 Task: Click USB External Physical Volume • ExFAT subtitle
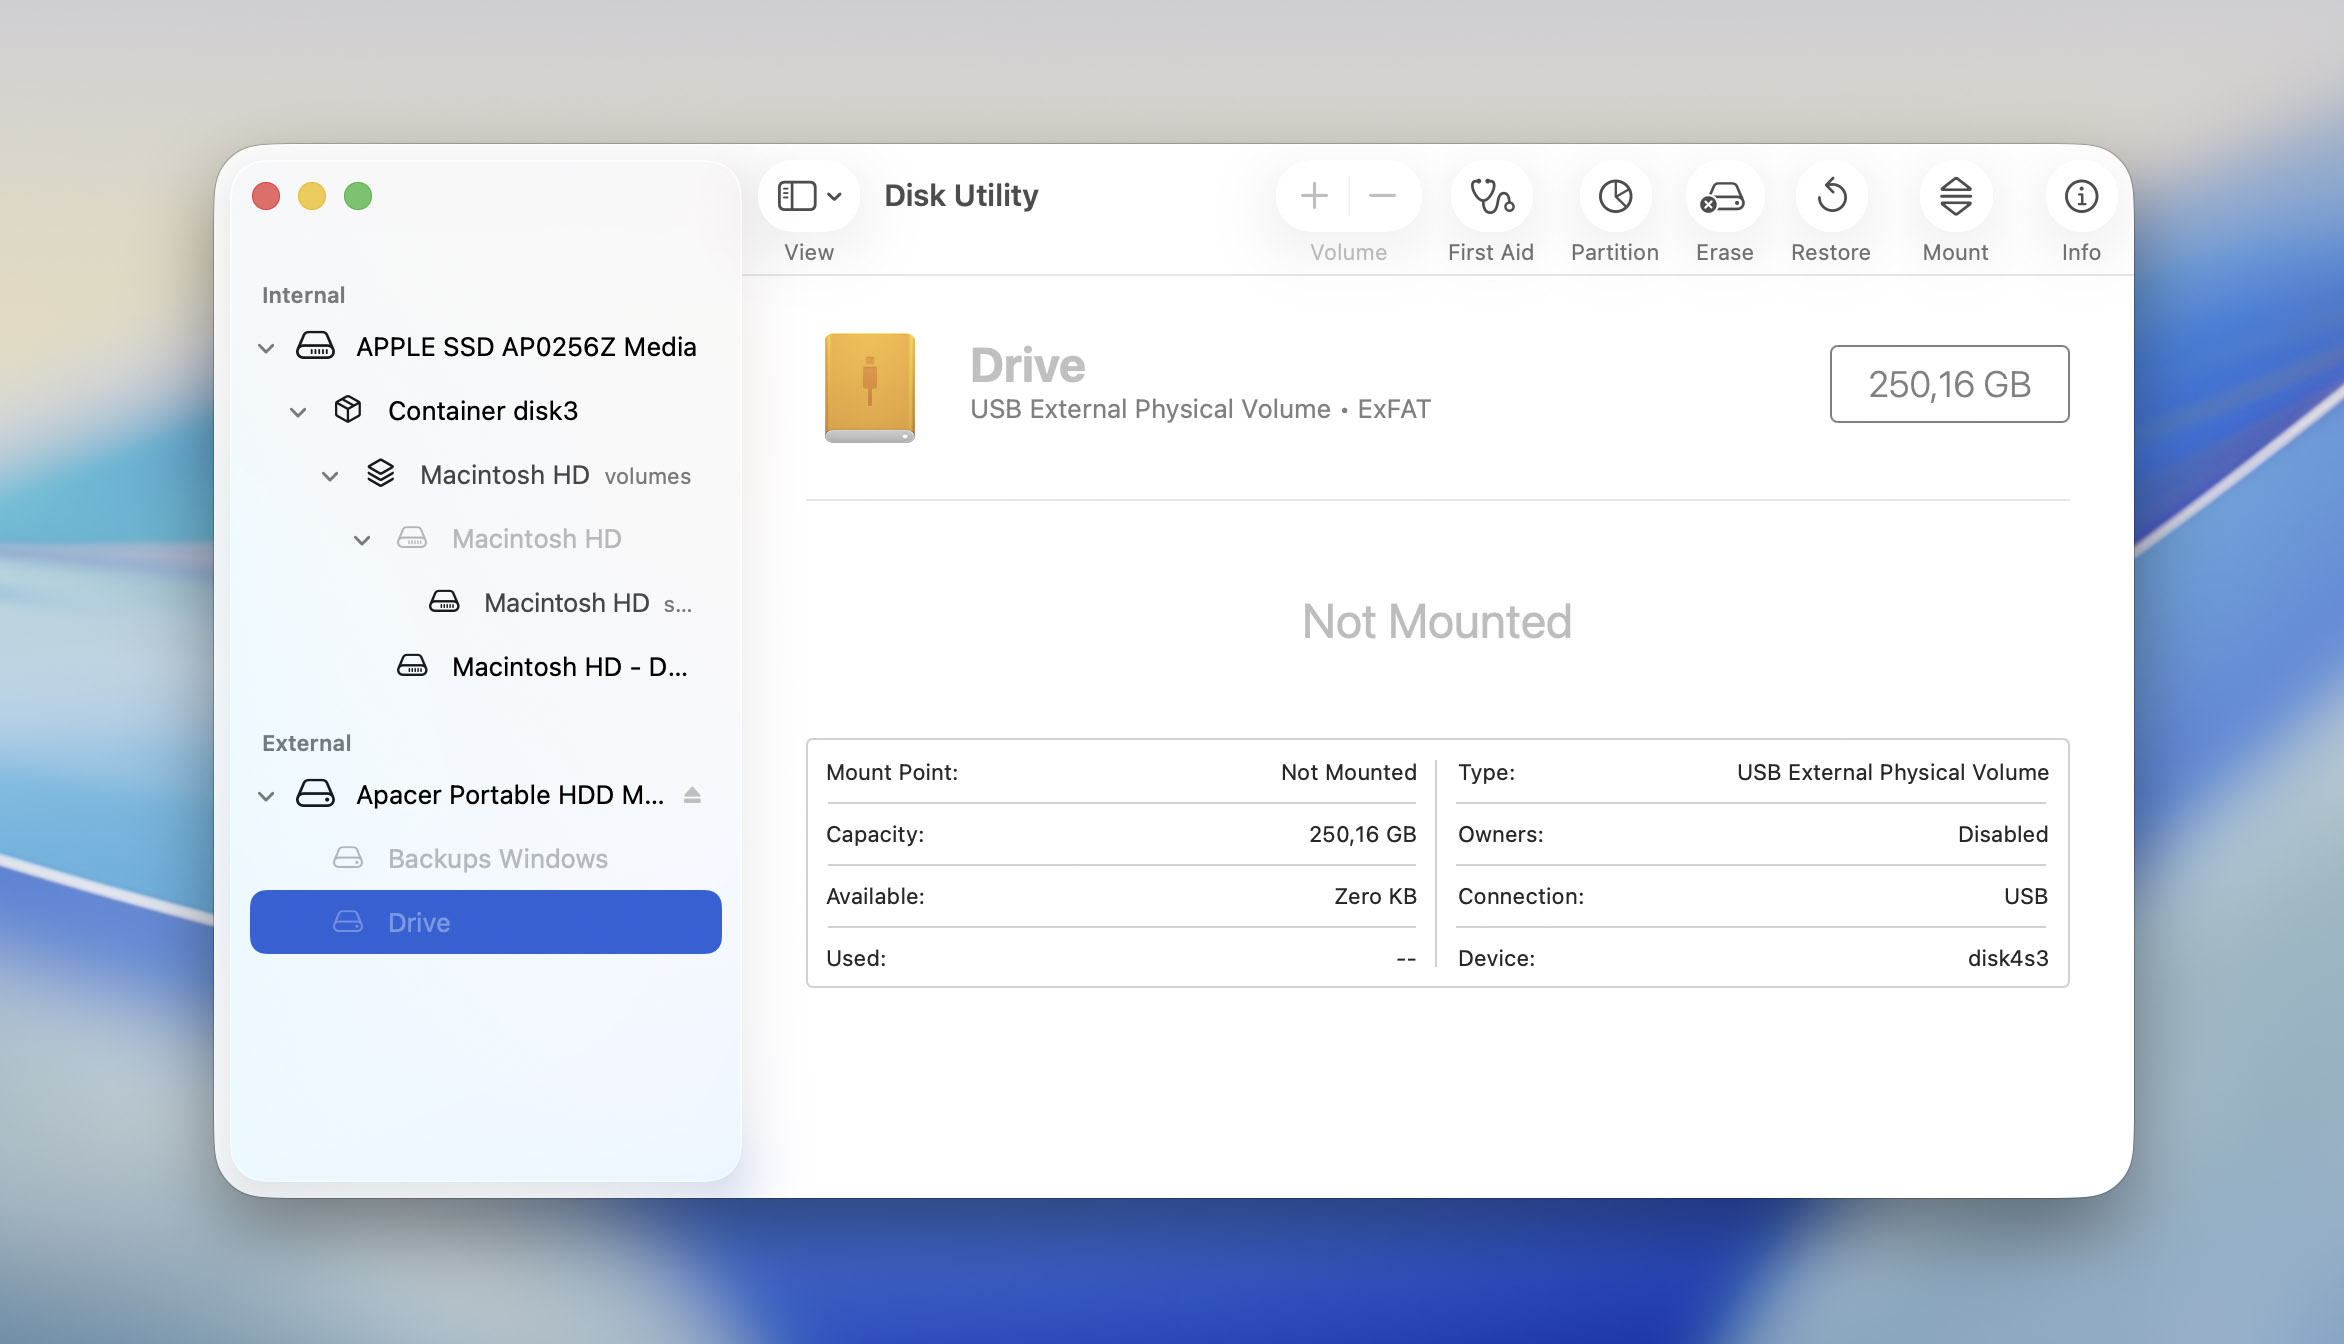coord(1200,410)
